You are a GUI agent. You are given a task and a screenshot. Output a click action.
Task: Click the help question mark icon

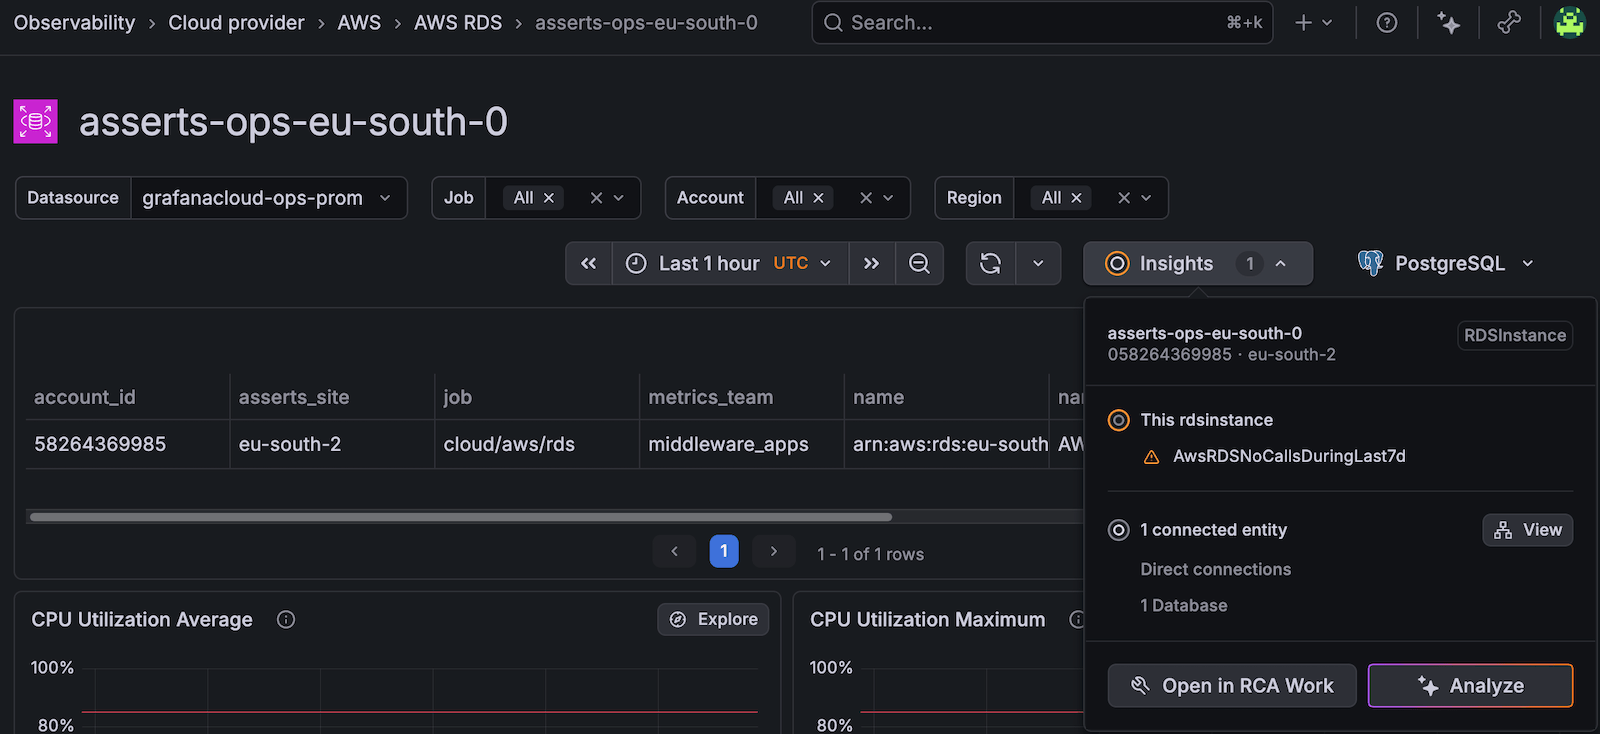1386,23
